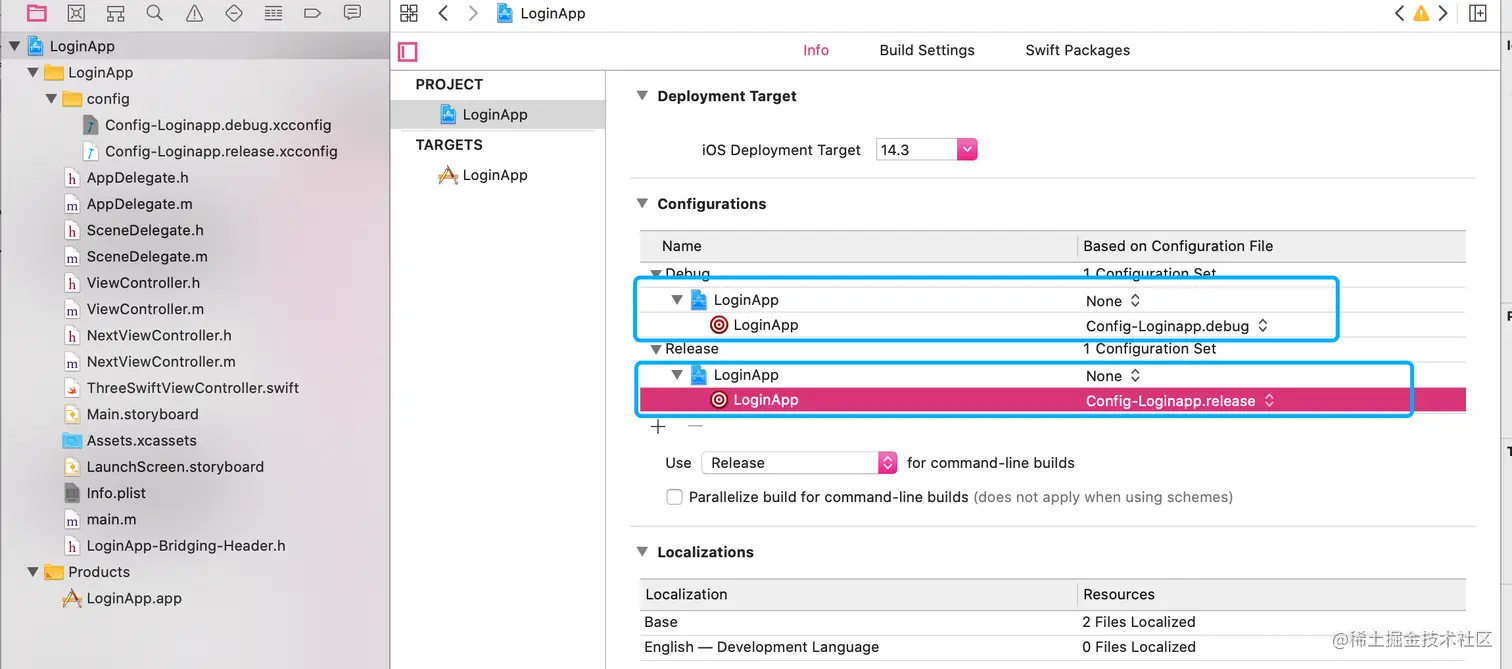This screenshot has width=1512, height=669.
Task: Open Main.storyboard in the navigator
Action: point(142,414)
